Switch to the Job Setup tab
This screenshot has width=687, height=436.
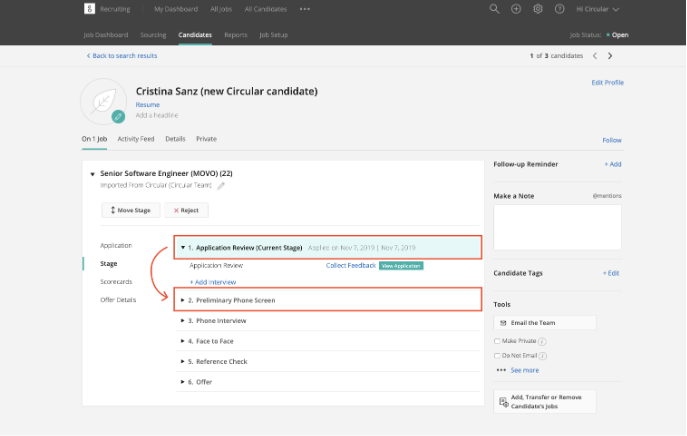tap(273, 35)
